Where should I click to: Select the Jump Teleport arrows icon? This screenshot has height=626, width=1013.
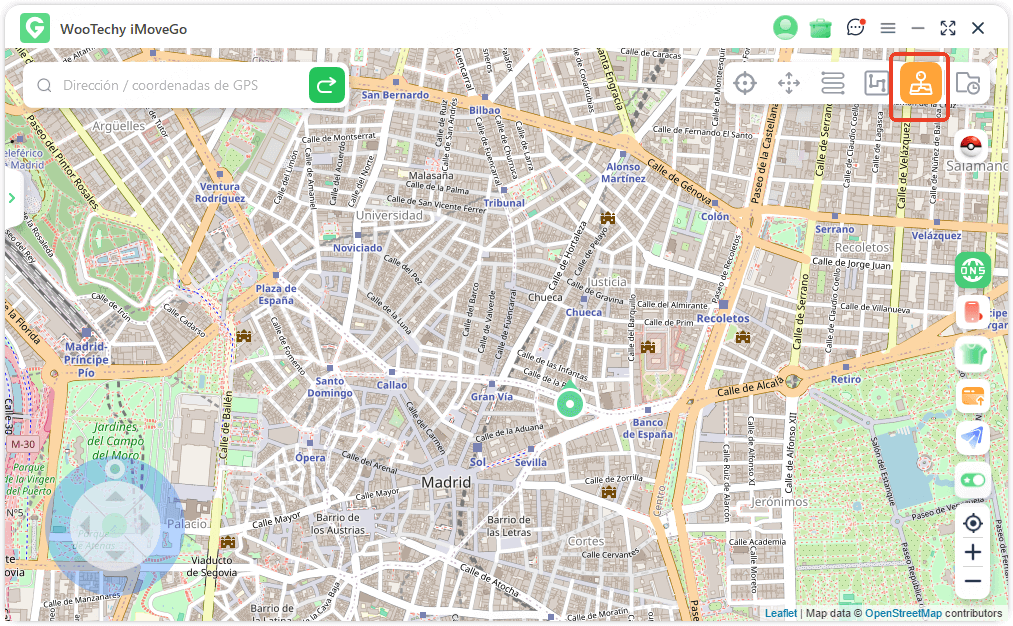[789, 84]
